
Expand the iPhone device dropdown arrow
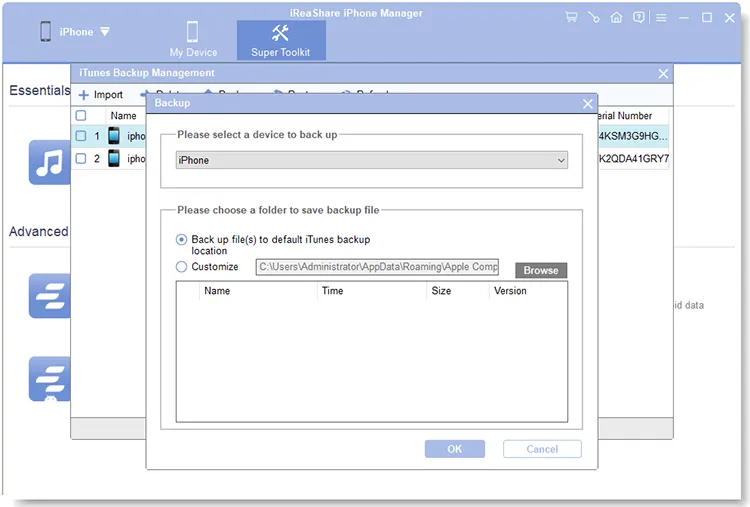pos(105,32)
